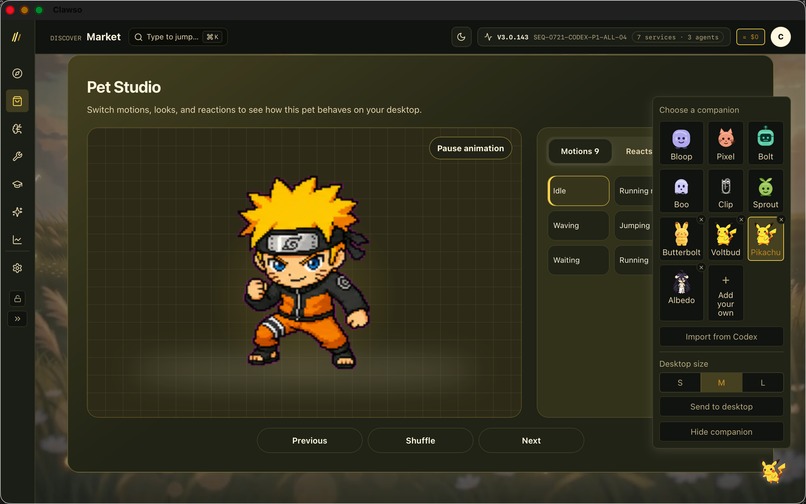Select the Waving motion
806x504 pixels.
click(578, 225)
